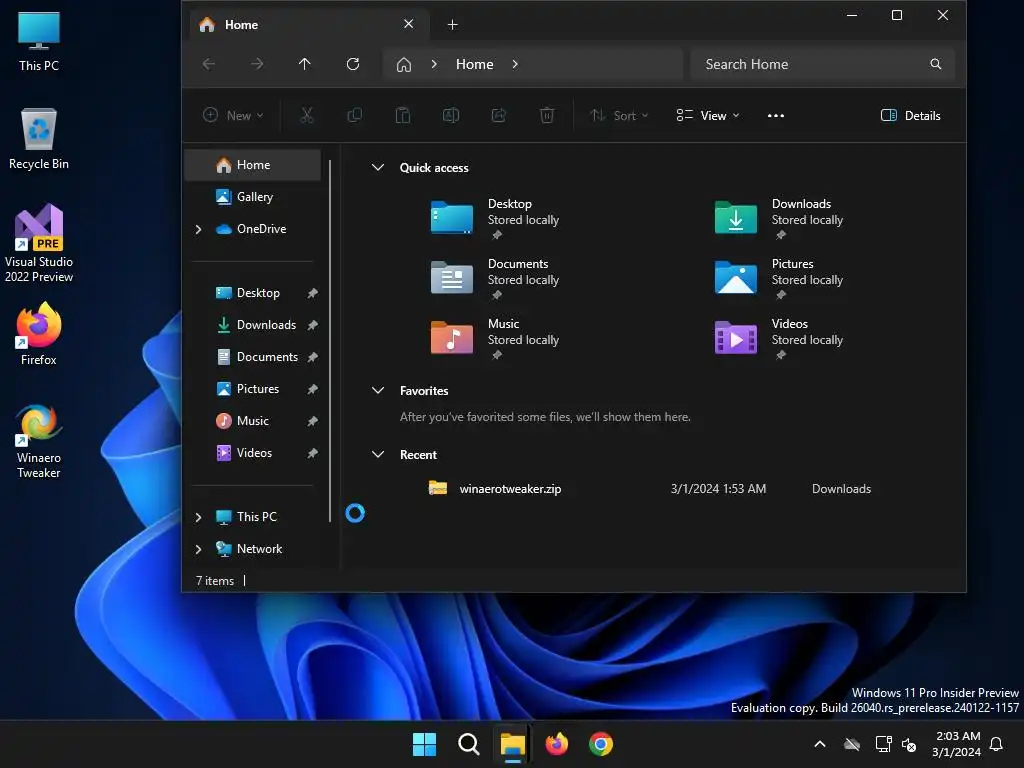Close the Home tab

click(409, 24)
